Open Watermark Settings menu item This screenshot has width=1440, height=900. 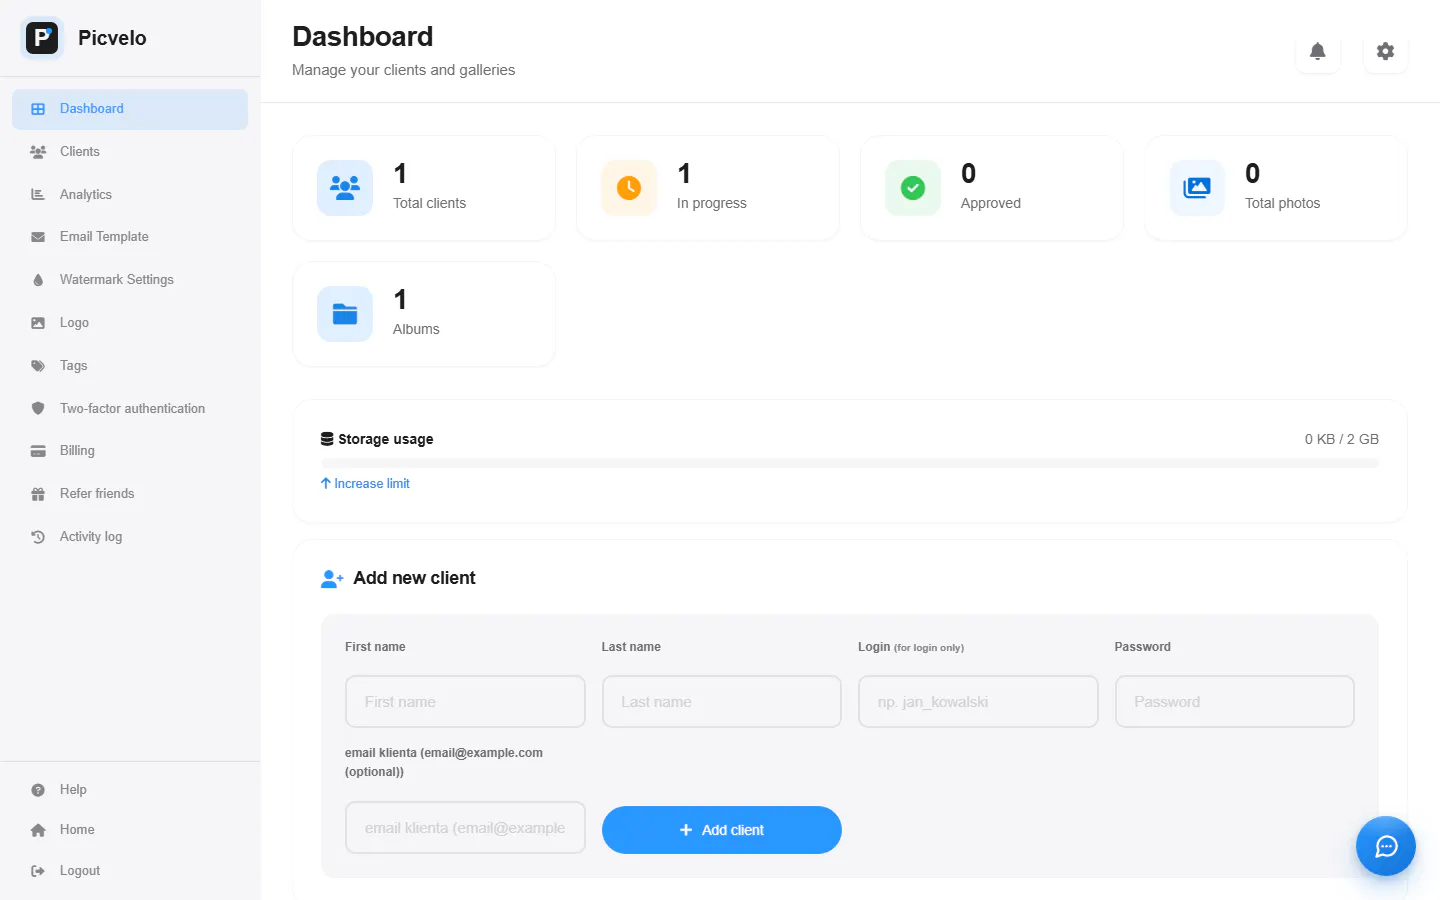[x=130, y=280]
